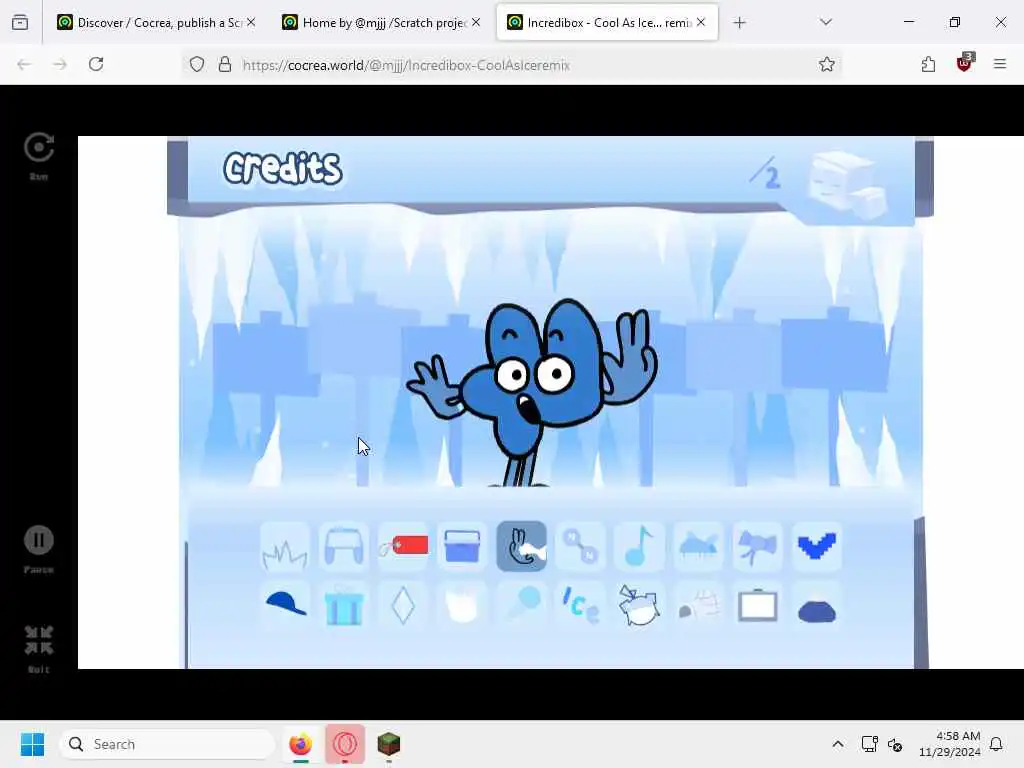Viewport: 1024px width, 768px height.
Task: Go back to previous page
Action: (24, 64)
